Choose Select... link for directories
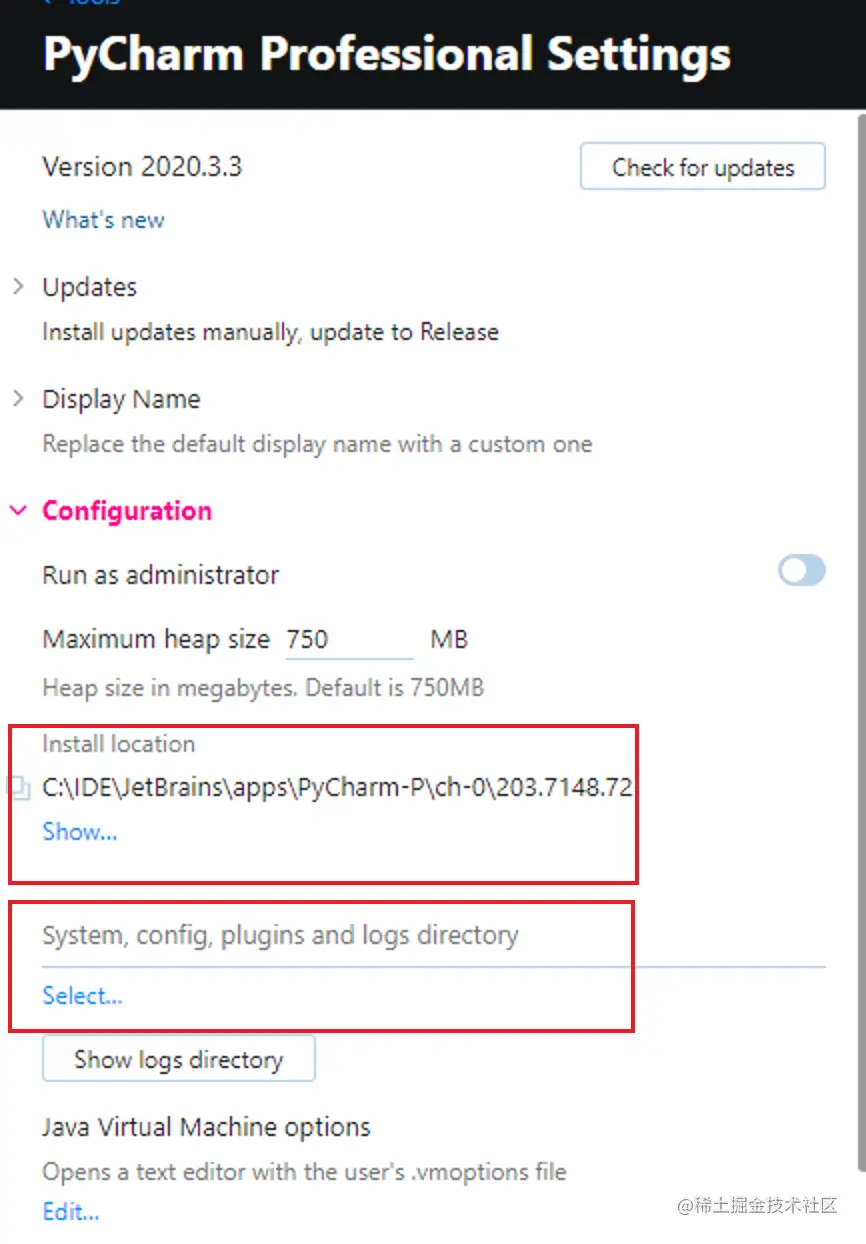This screenshot has width=866, height=1244. [x=82, y=996]
